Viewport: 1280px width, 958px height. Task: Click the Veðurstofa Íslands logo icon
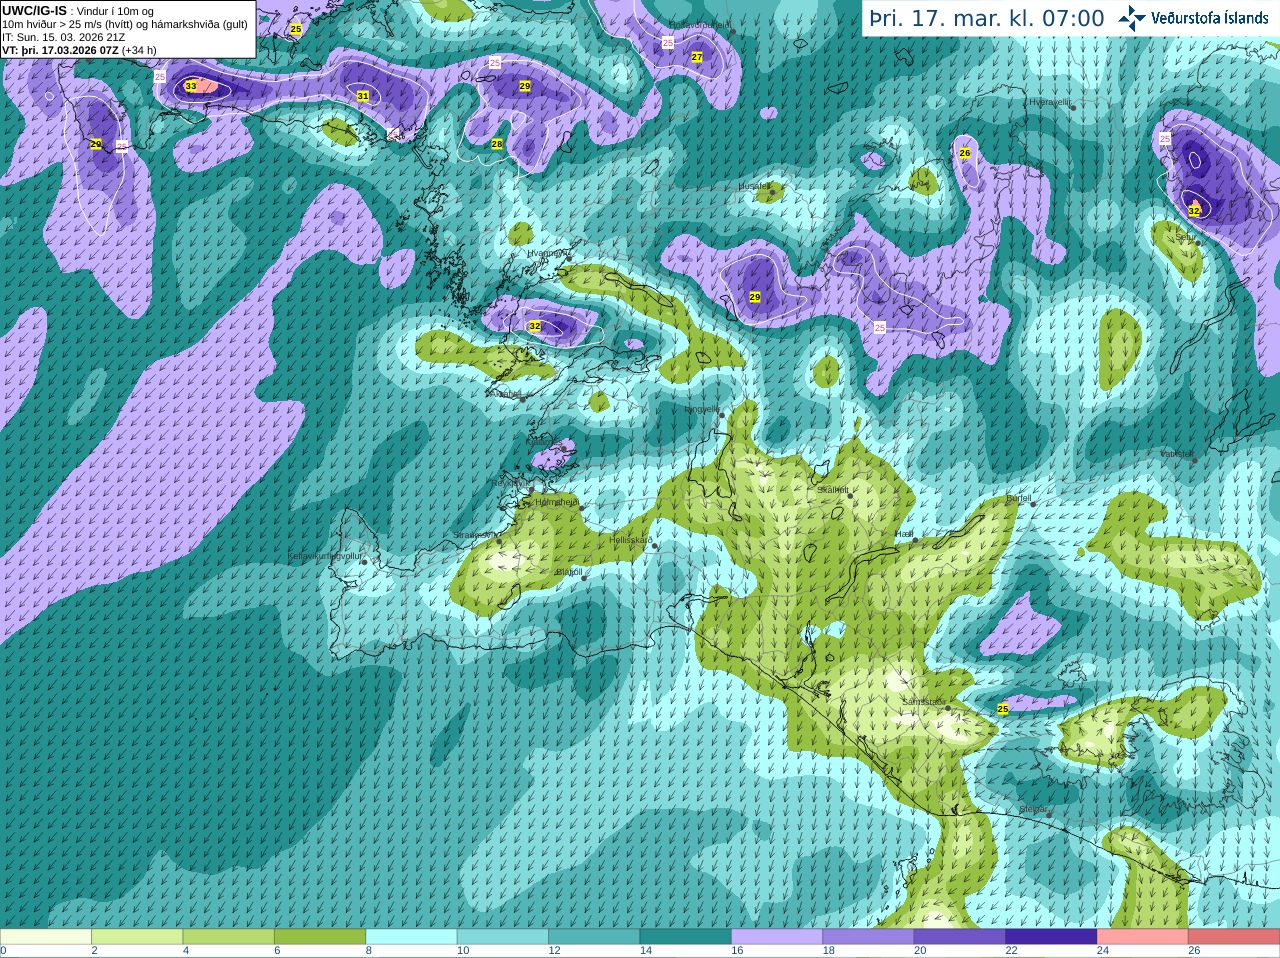pyautogui.click(x=1132, y=18)
